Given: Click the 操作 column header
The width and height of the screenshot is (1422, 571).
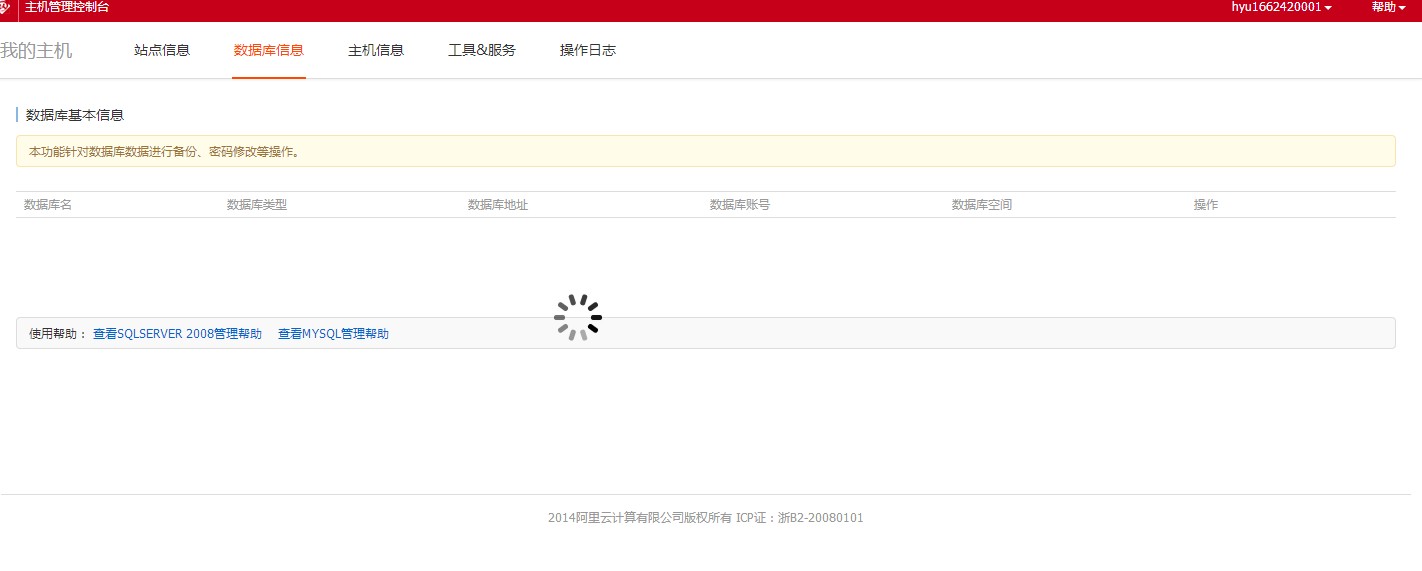Looking at the screenshot, I should click(1206, 205).
